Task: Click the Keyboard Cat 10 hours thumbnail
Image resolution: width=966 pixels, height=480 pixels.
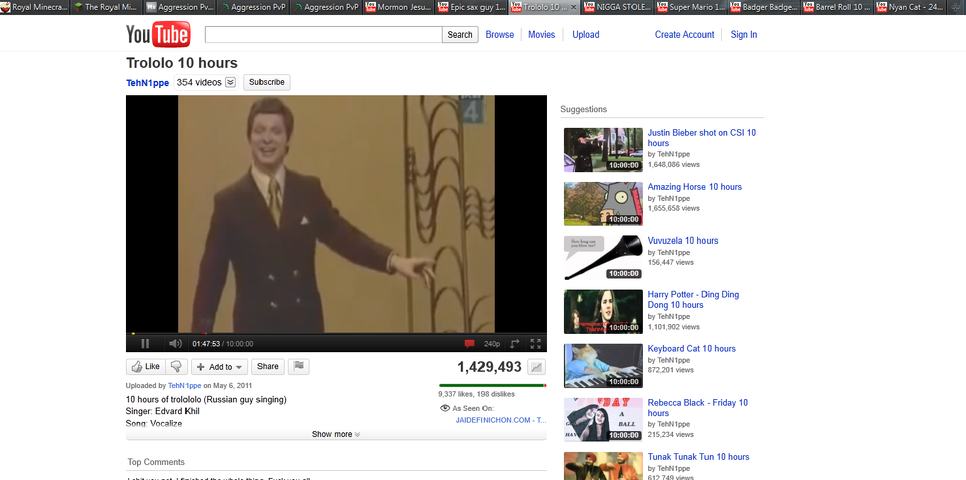Action: coord(603,366)
